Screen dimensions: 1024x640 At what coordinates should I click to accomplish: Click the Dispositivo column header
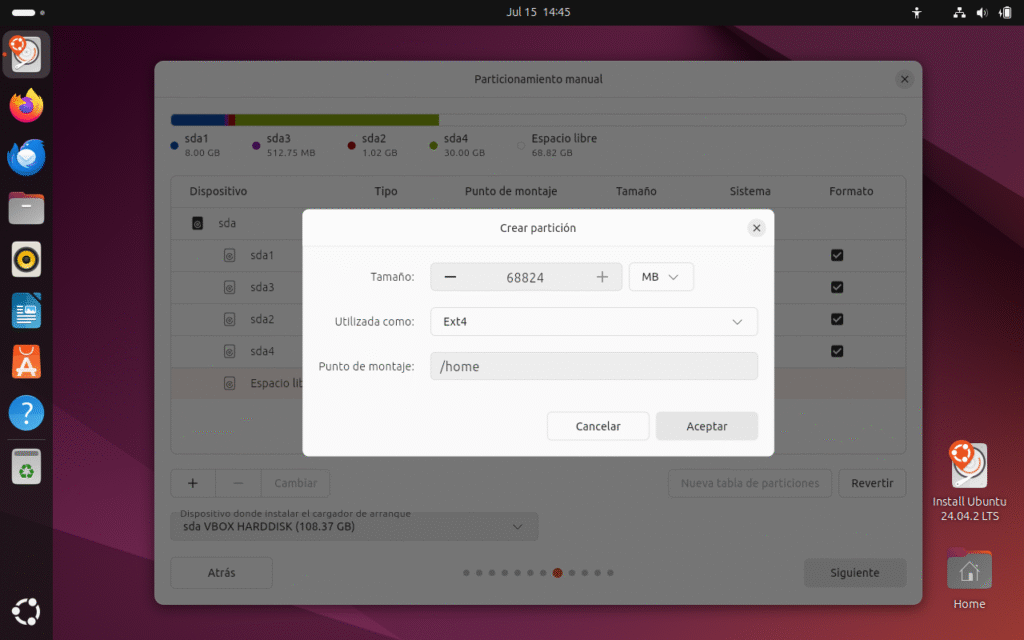[218, 191]
